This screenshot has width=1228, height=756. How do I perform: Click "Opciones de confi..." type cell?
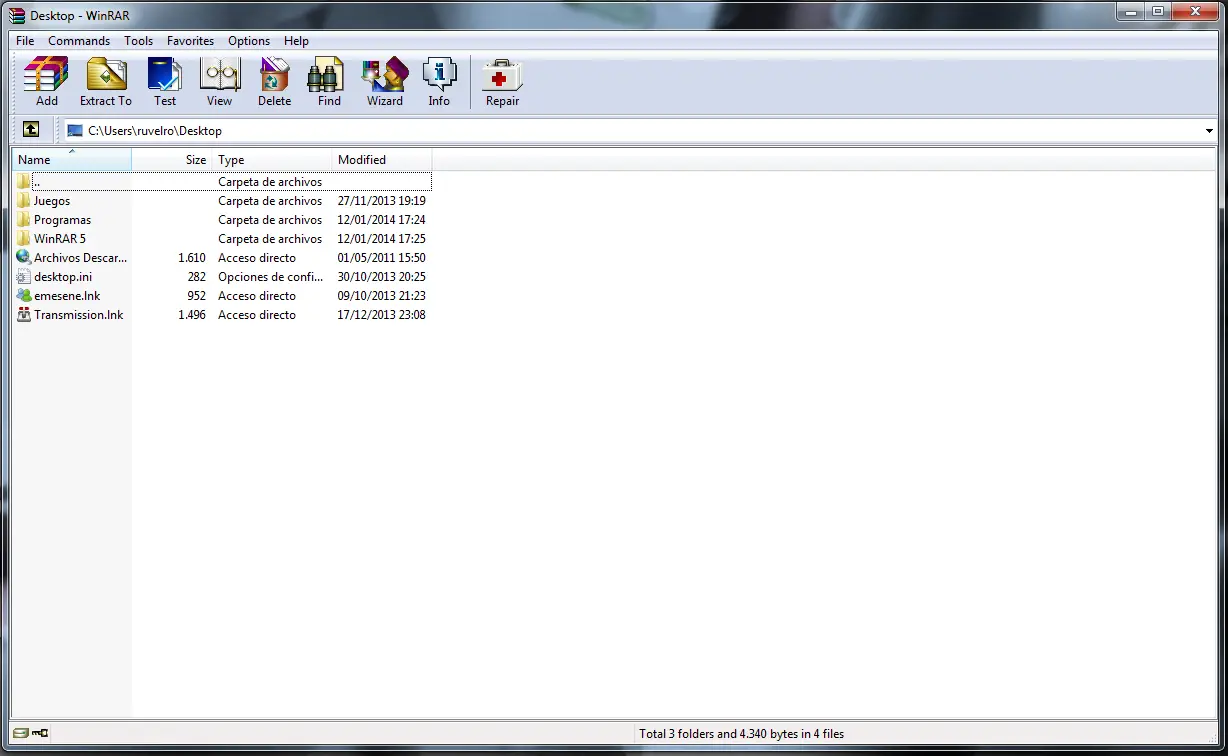click(271, 277)
